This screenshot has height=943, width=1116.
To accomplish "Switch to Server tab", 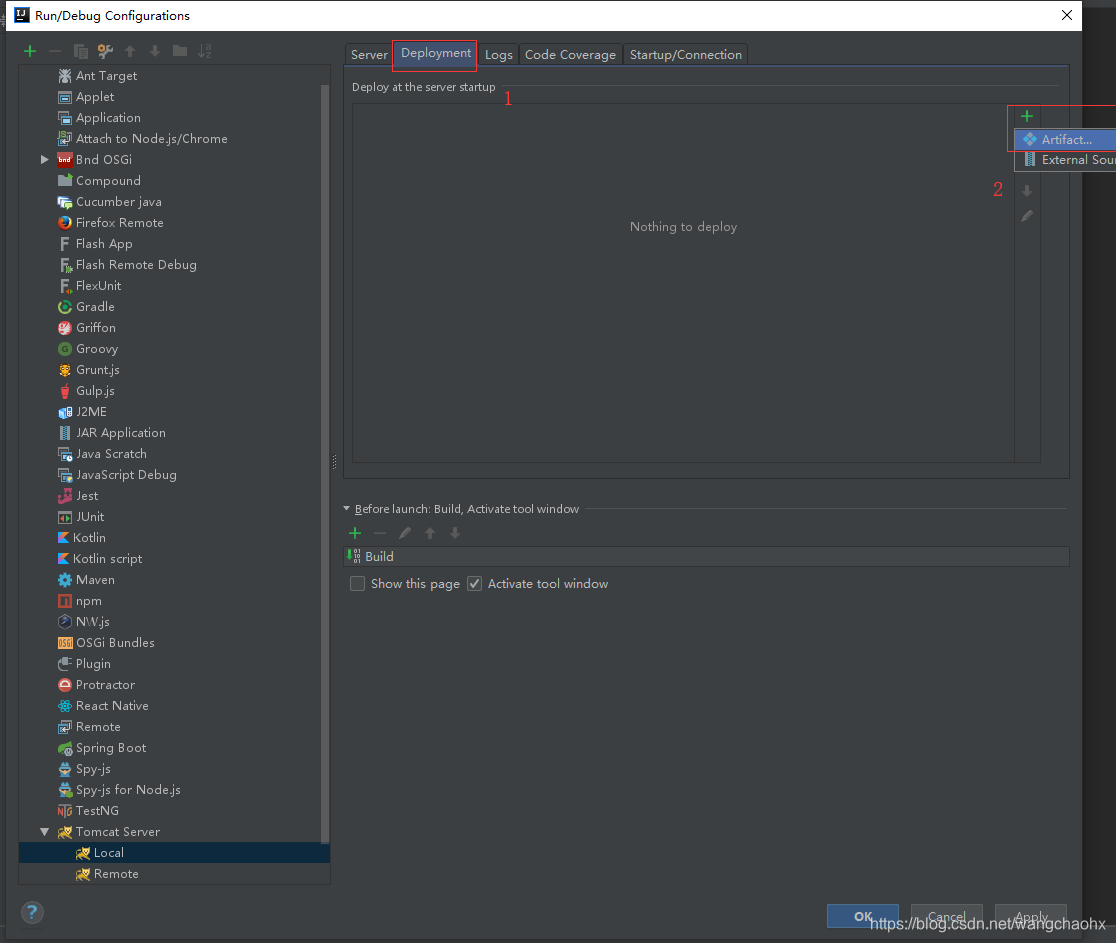I will coord(369,55).
